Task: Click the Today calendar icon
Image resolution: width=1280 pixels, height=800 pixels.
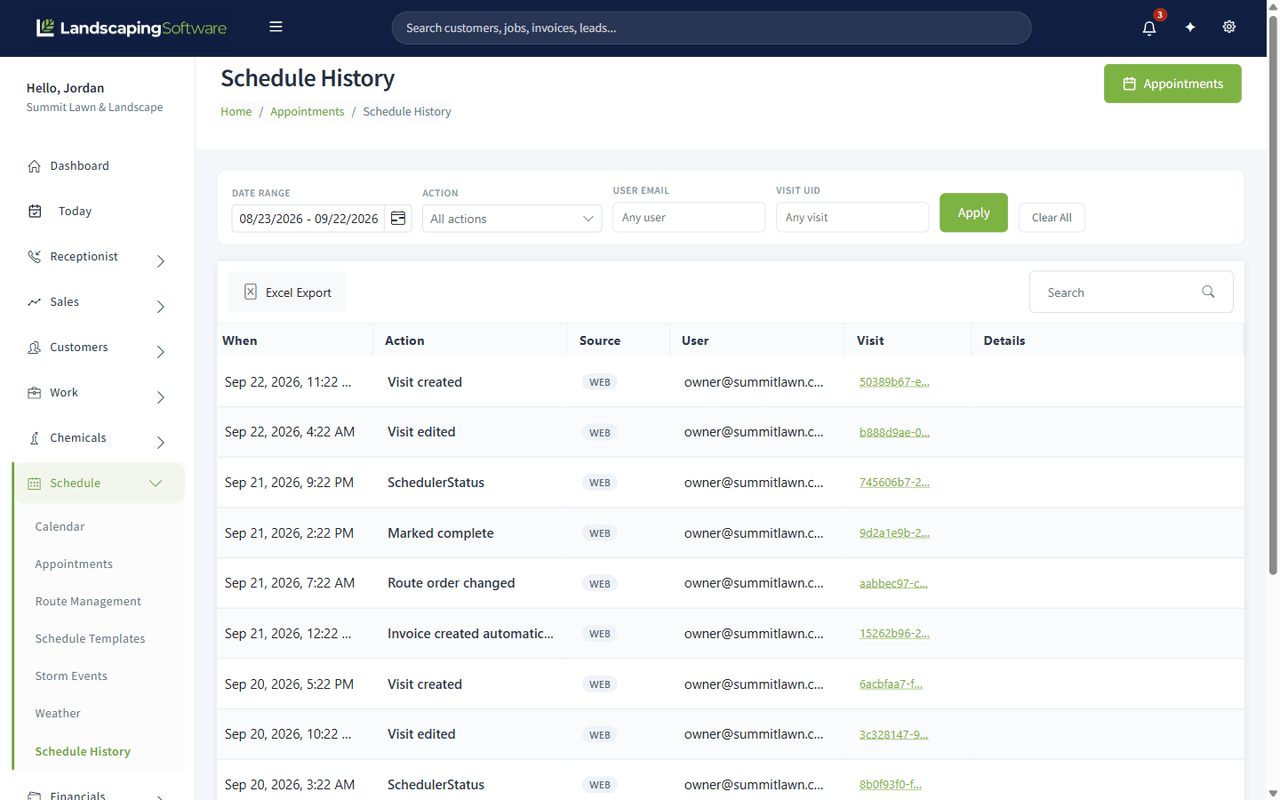Action: coord(35,211)
